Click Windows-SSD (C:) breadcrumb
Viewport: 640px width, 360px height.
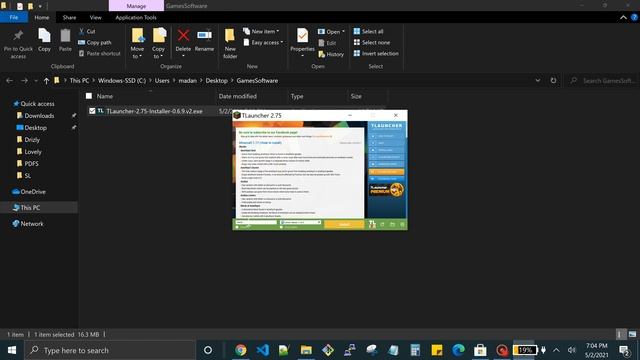[122, 81]
